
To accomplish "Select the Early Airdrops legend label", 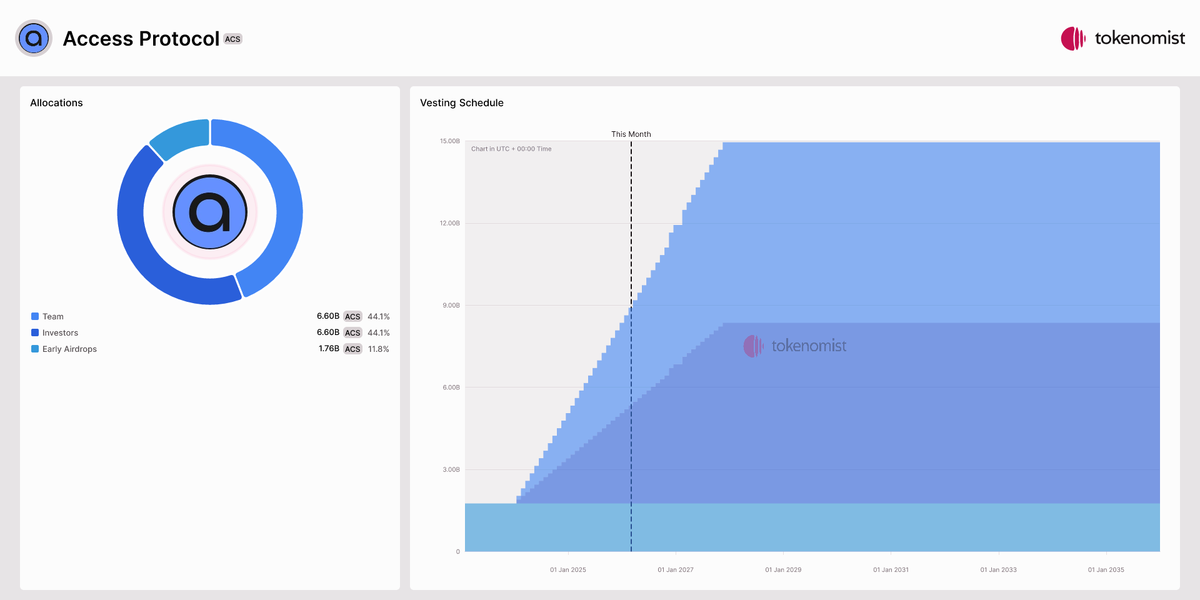I will pyautogui.click(x=69, y=349).
